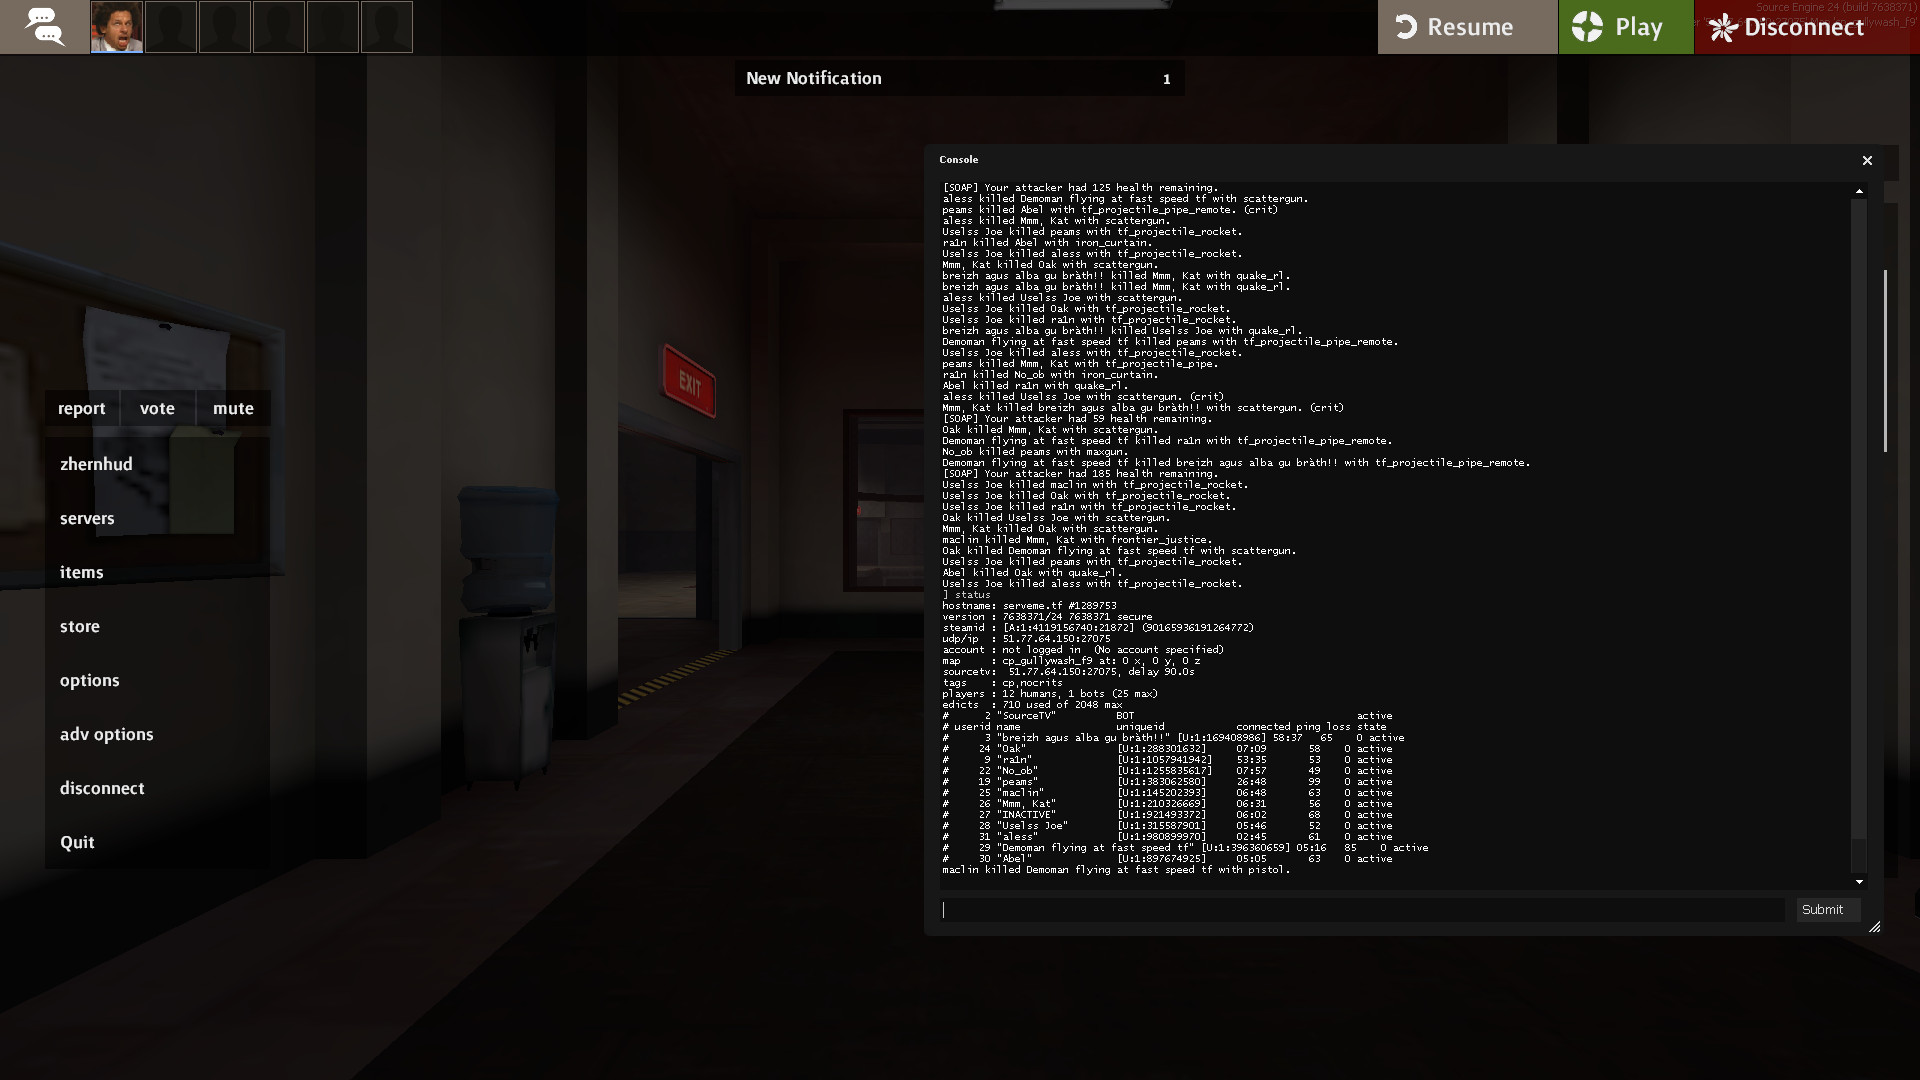Screen dimensions: 1920x1080
Task: Select the first empty friend silhouette slot
Action: 171,27
